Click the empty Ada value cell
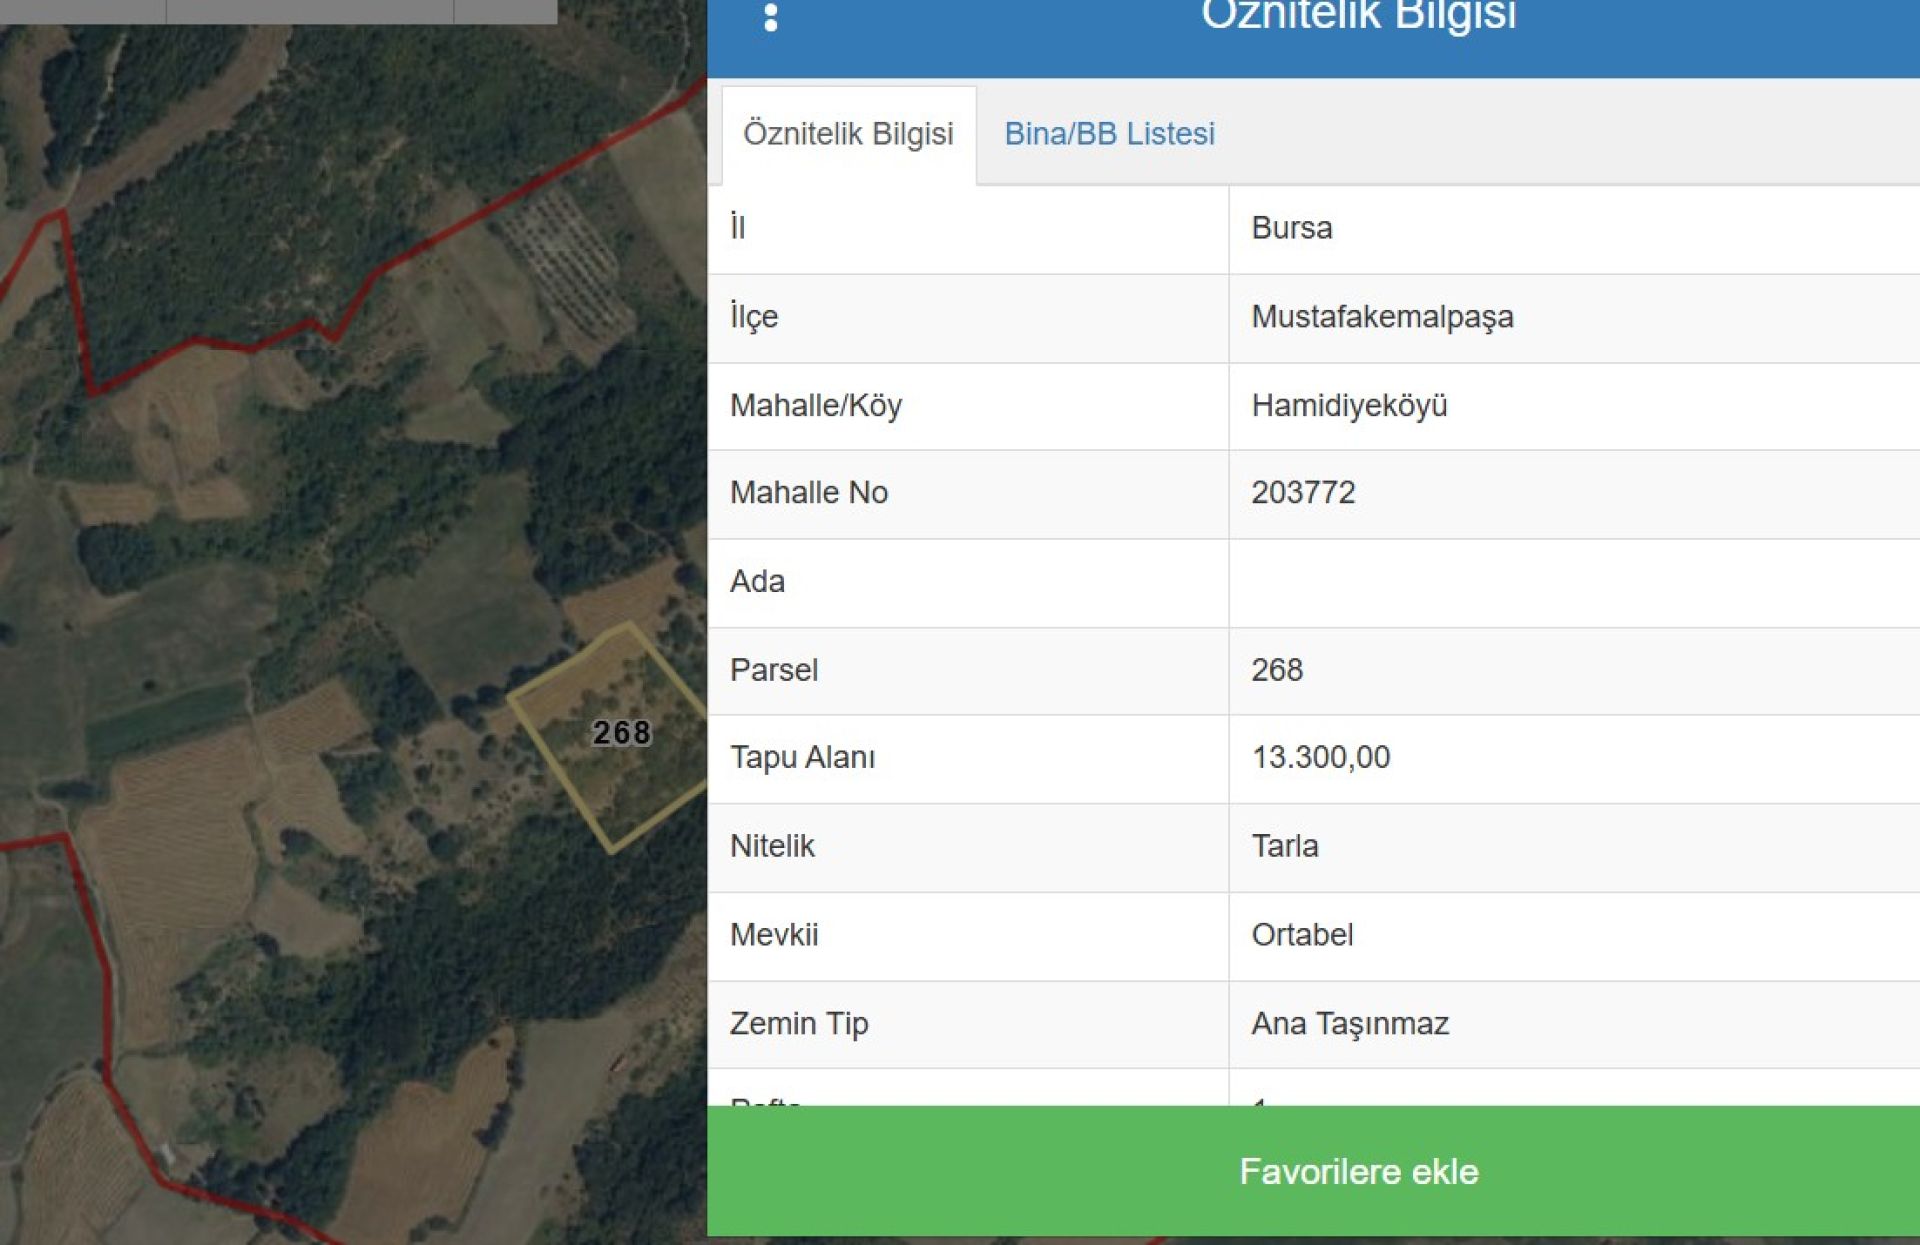1920x1245 pixels. pos(1570,581)
